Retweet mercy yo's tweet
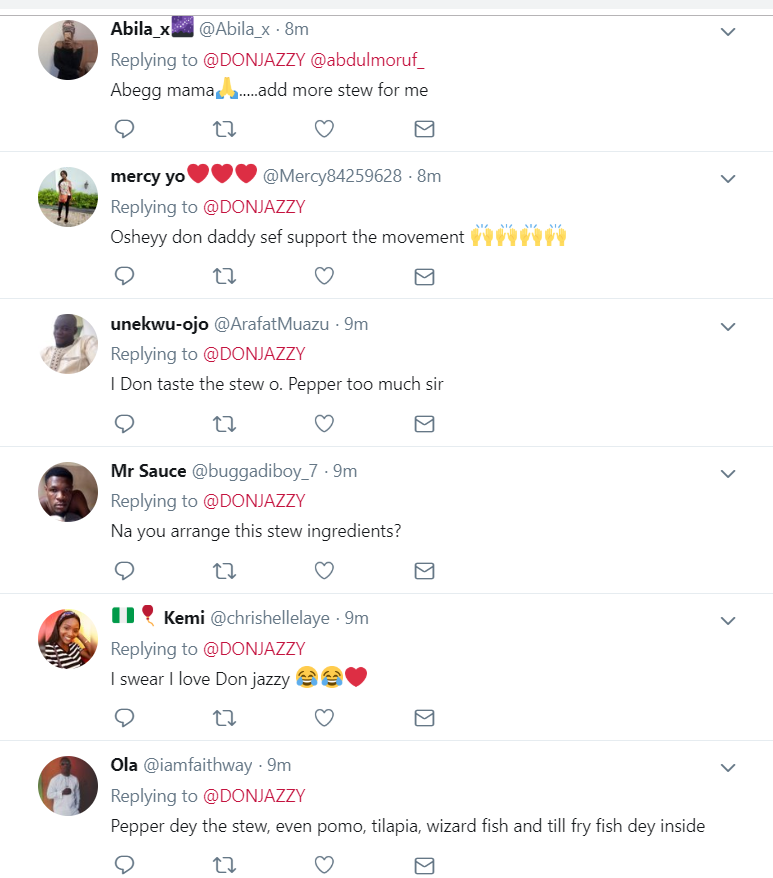This screenshot has height=878, width=773. click(225, 276)
